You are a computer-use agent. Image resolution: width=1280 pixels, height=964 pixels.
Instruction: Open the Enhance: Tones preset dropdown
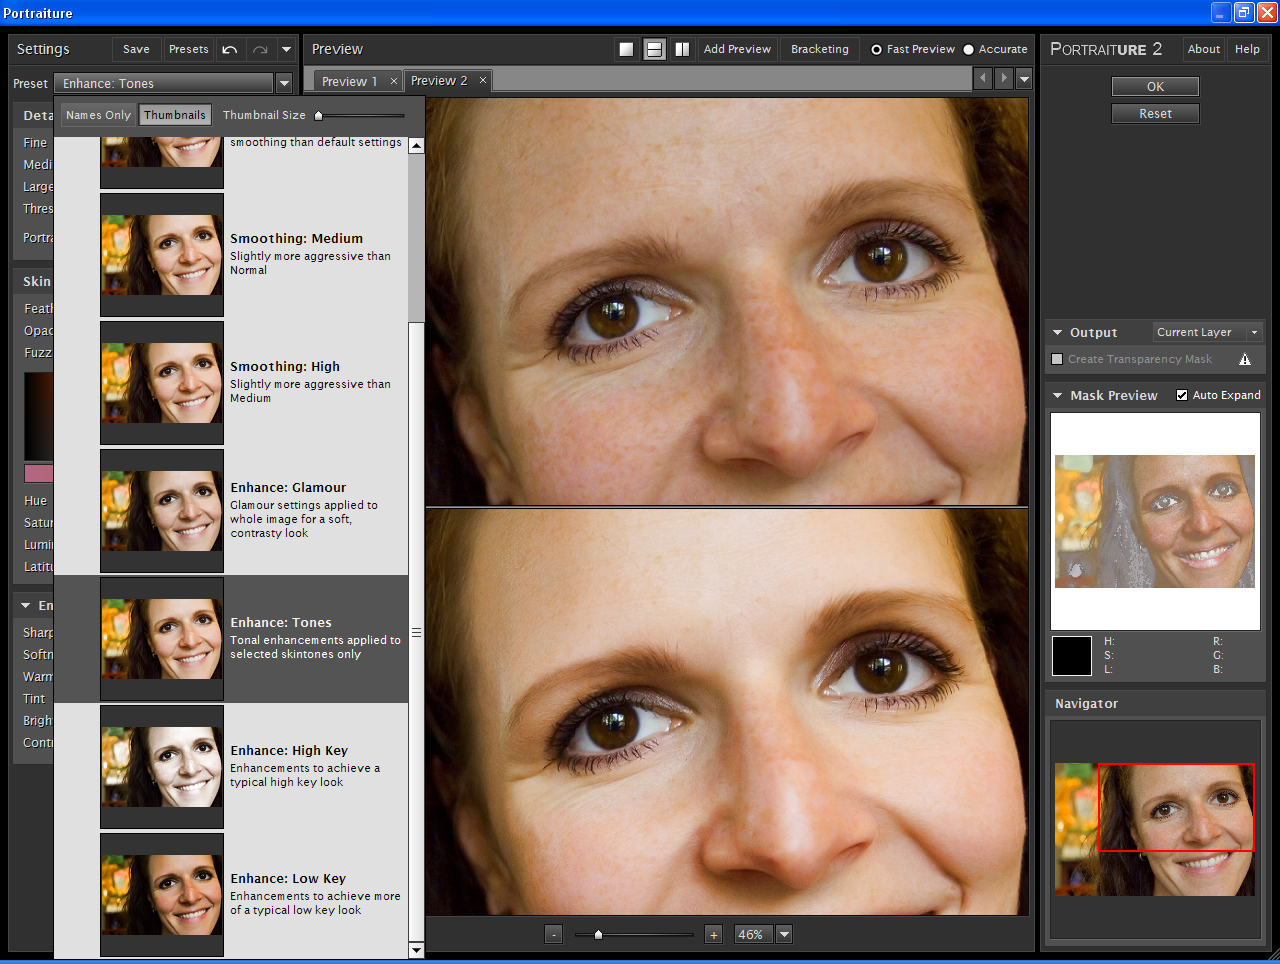tap(283, 83)
